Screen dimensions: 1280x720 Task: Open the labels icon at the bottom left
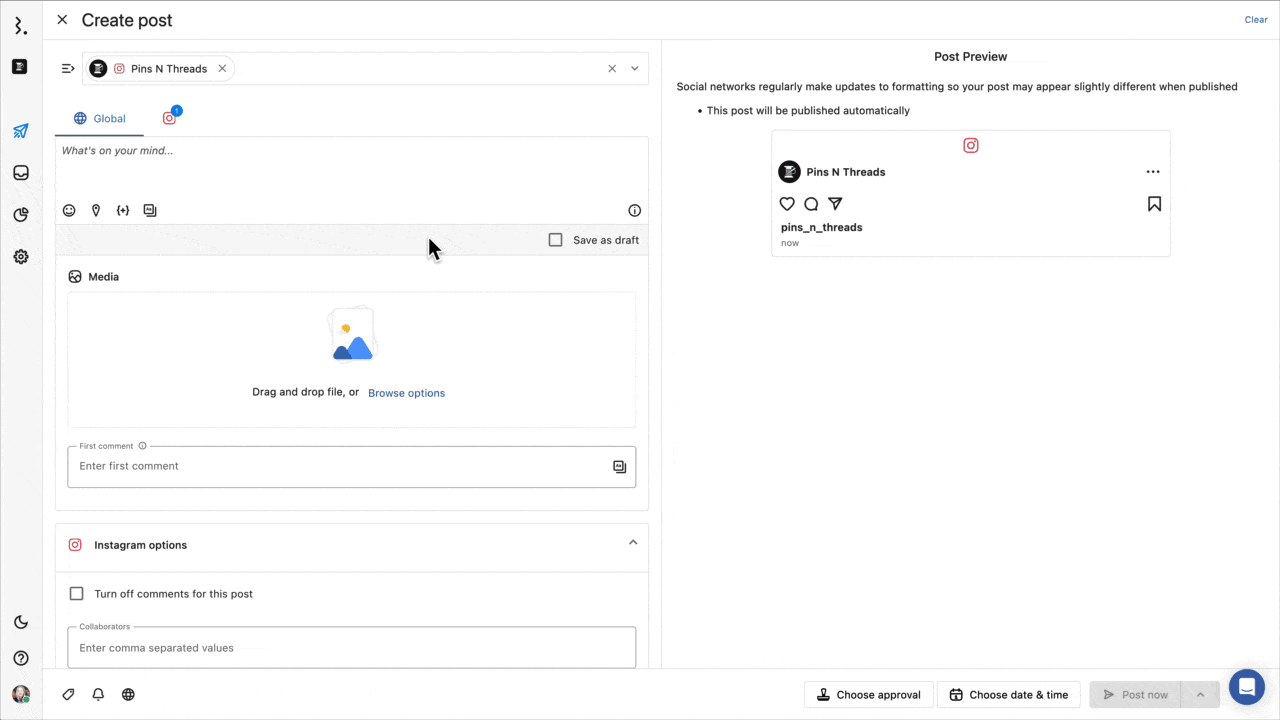68,694
